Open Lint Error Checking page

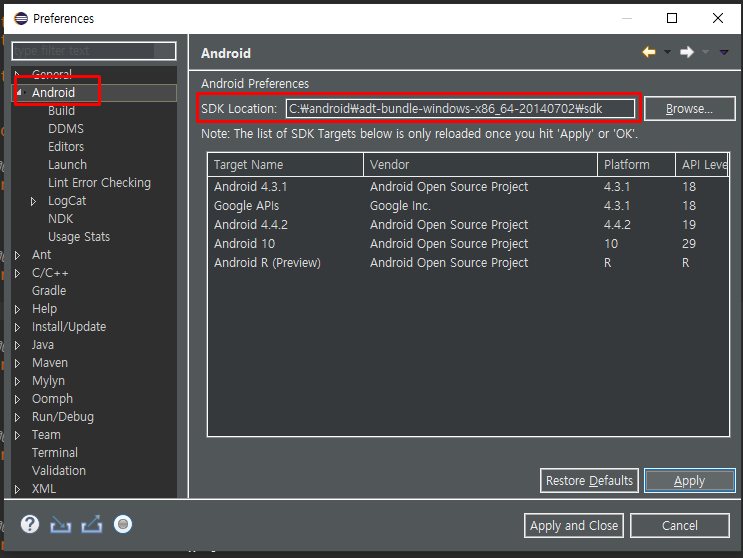[x=99, y=182]
